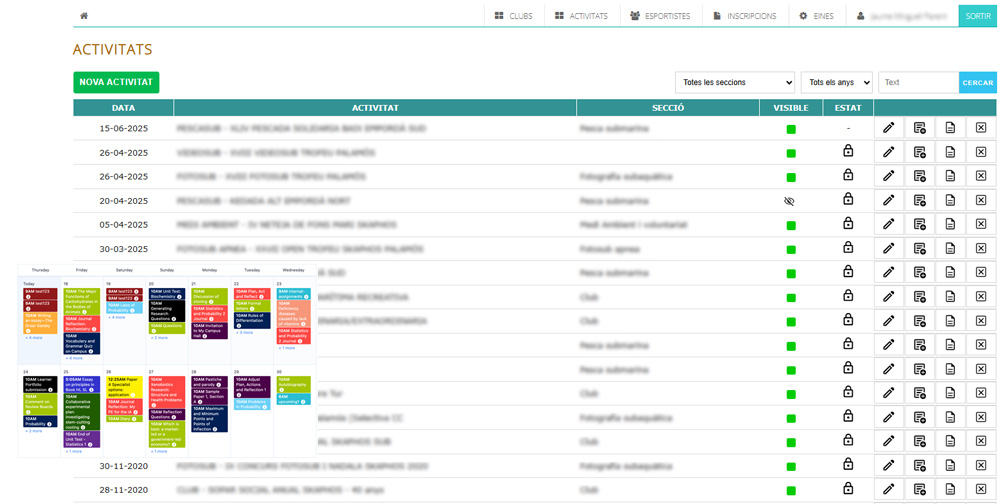
Task: Open the Esportistes menu
Action: click(660, 16)
